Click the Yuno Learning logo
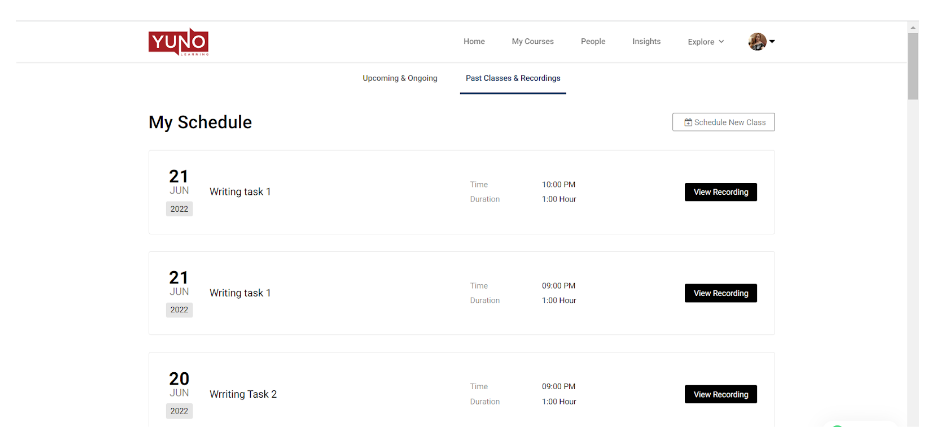Viewport: 933px width, 432px height. coord(178,42)
